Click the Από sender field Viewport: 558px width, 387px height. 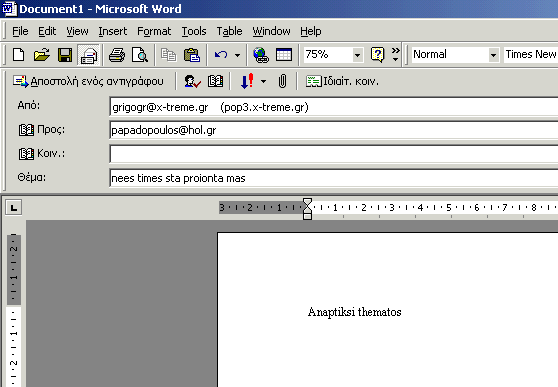point(334,107)
